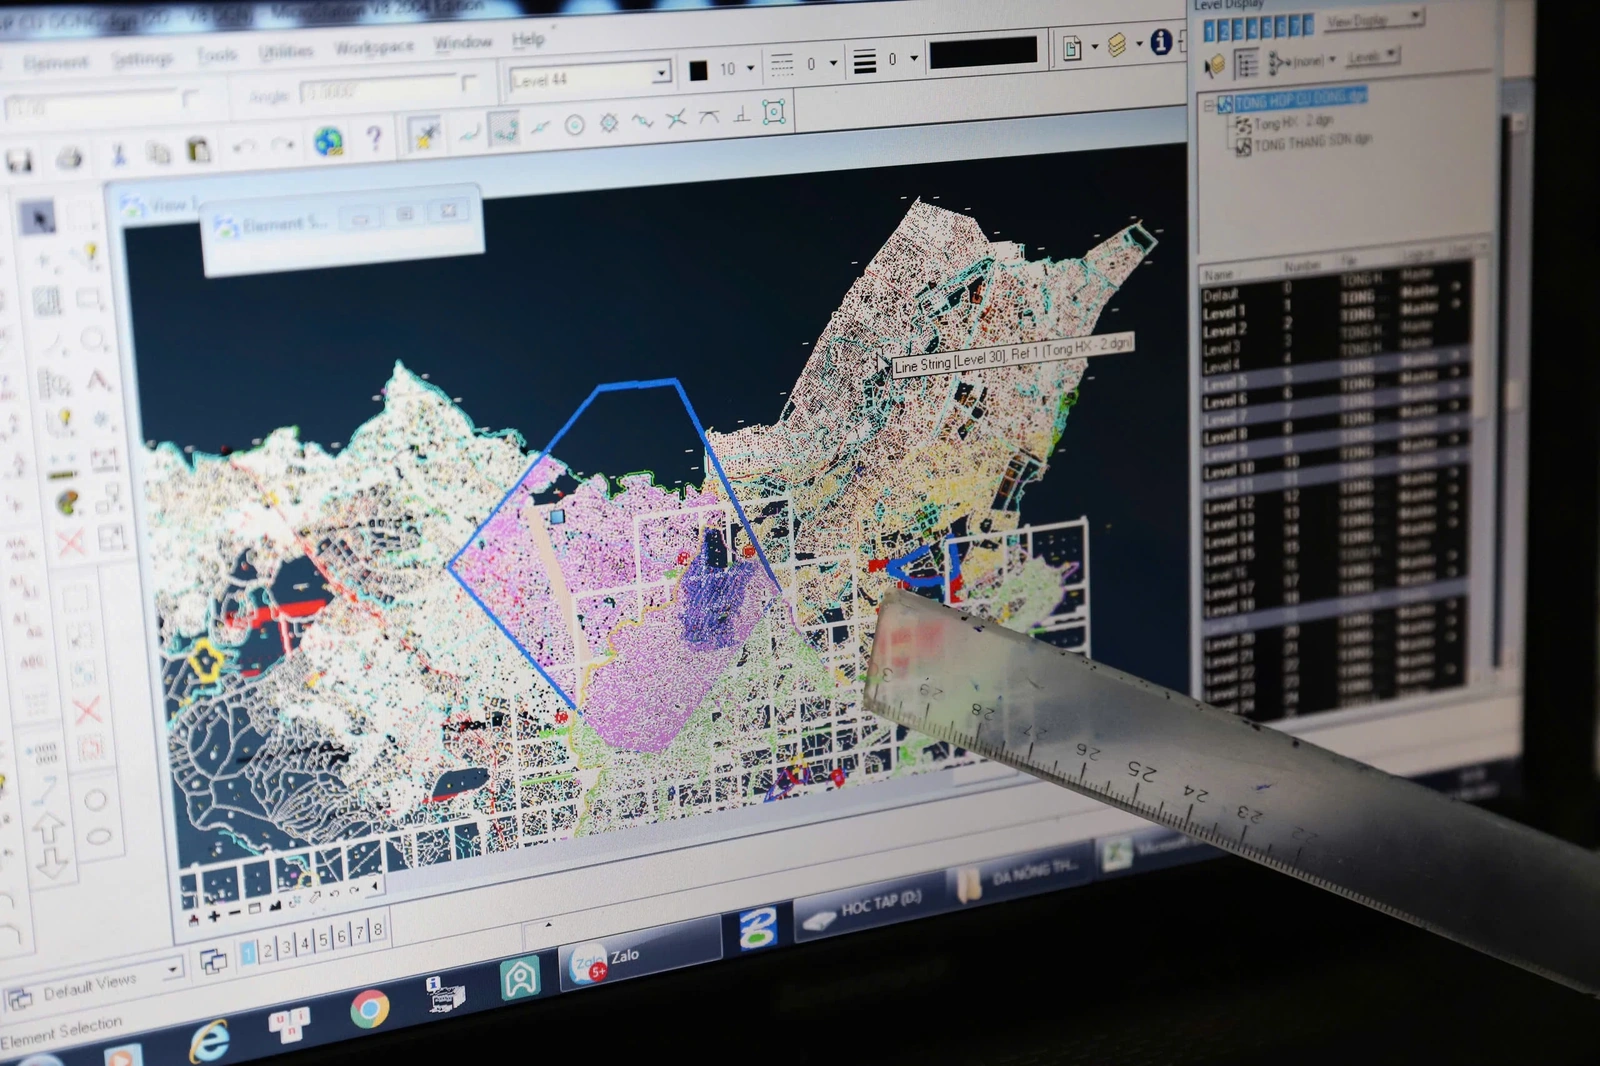
Task: Click the Level Manager stacked layers icon
Action: click(x=1117, y=45)
